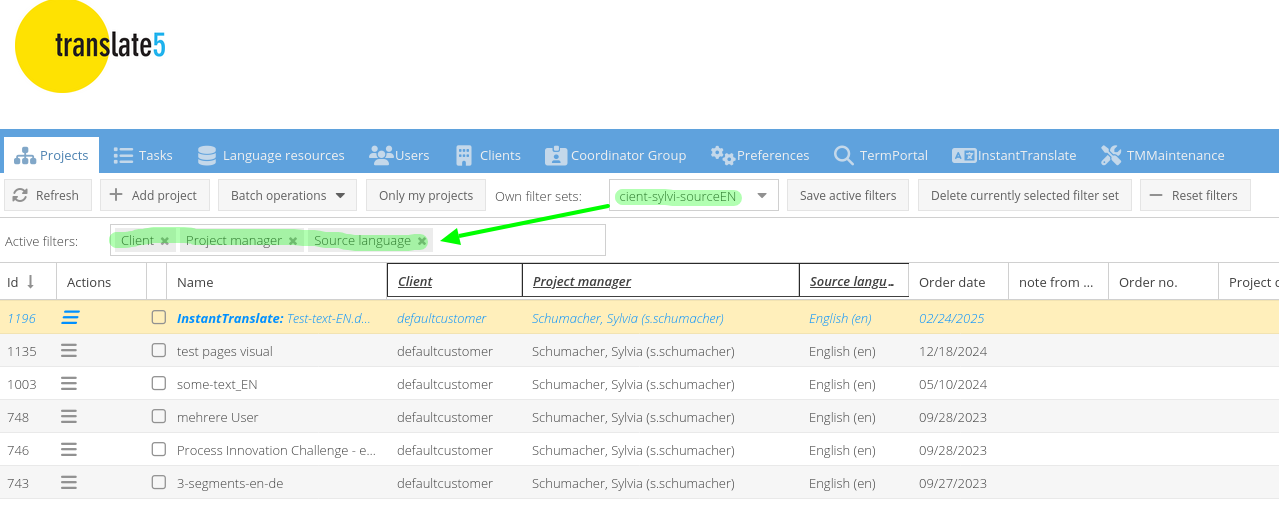Image resolution: width=1279 pixels, height=529 pixels.
Task: Remove the Source language filter tag
Action: (422, 241)
